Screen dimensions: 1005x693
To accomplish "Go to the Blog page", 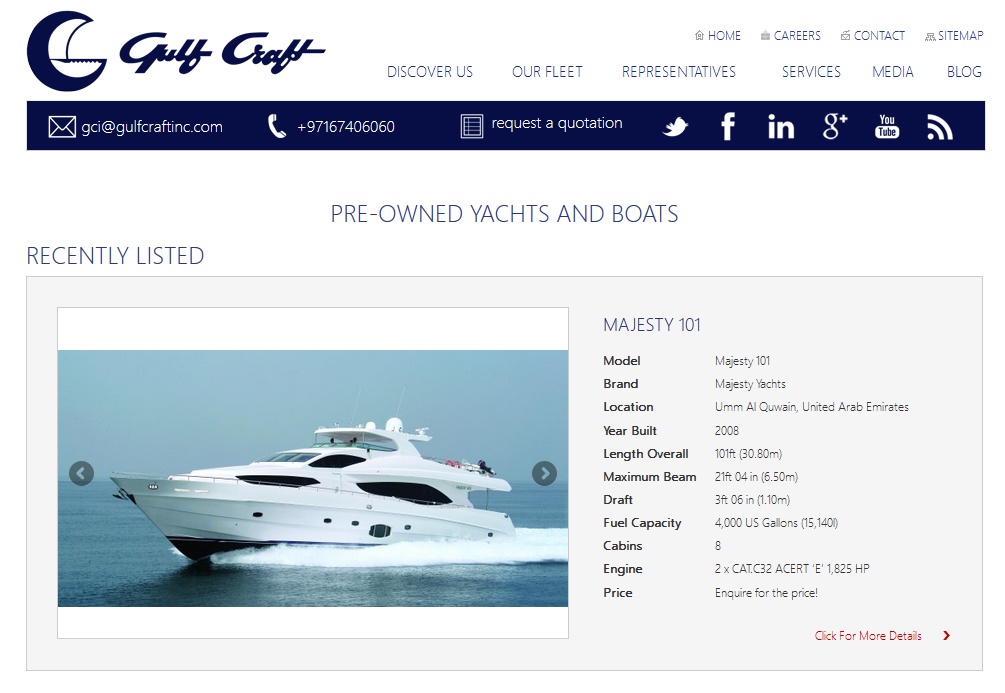I will pos(964,72).
